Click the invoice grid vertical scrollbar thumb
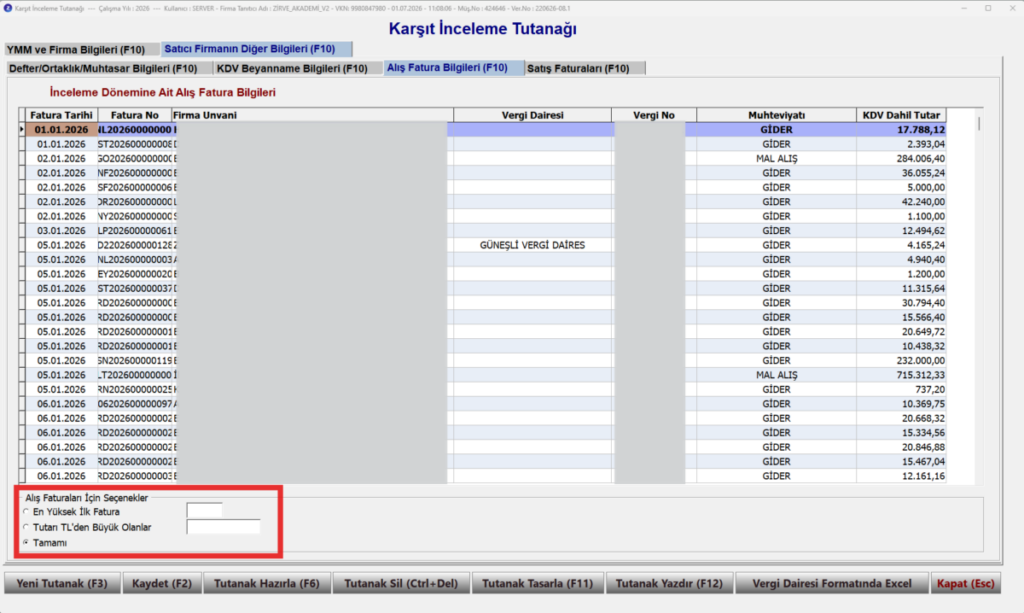 point(978,123)
